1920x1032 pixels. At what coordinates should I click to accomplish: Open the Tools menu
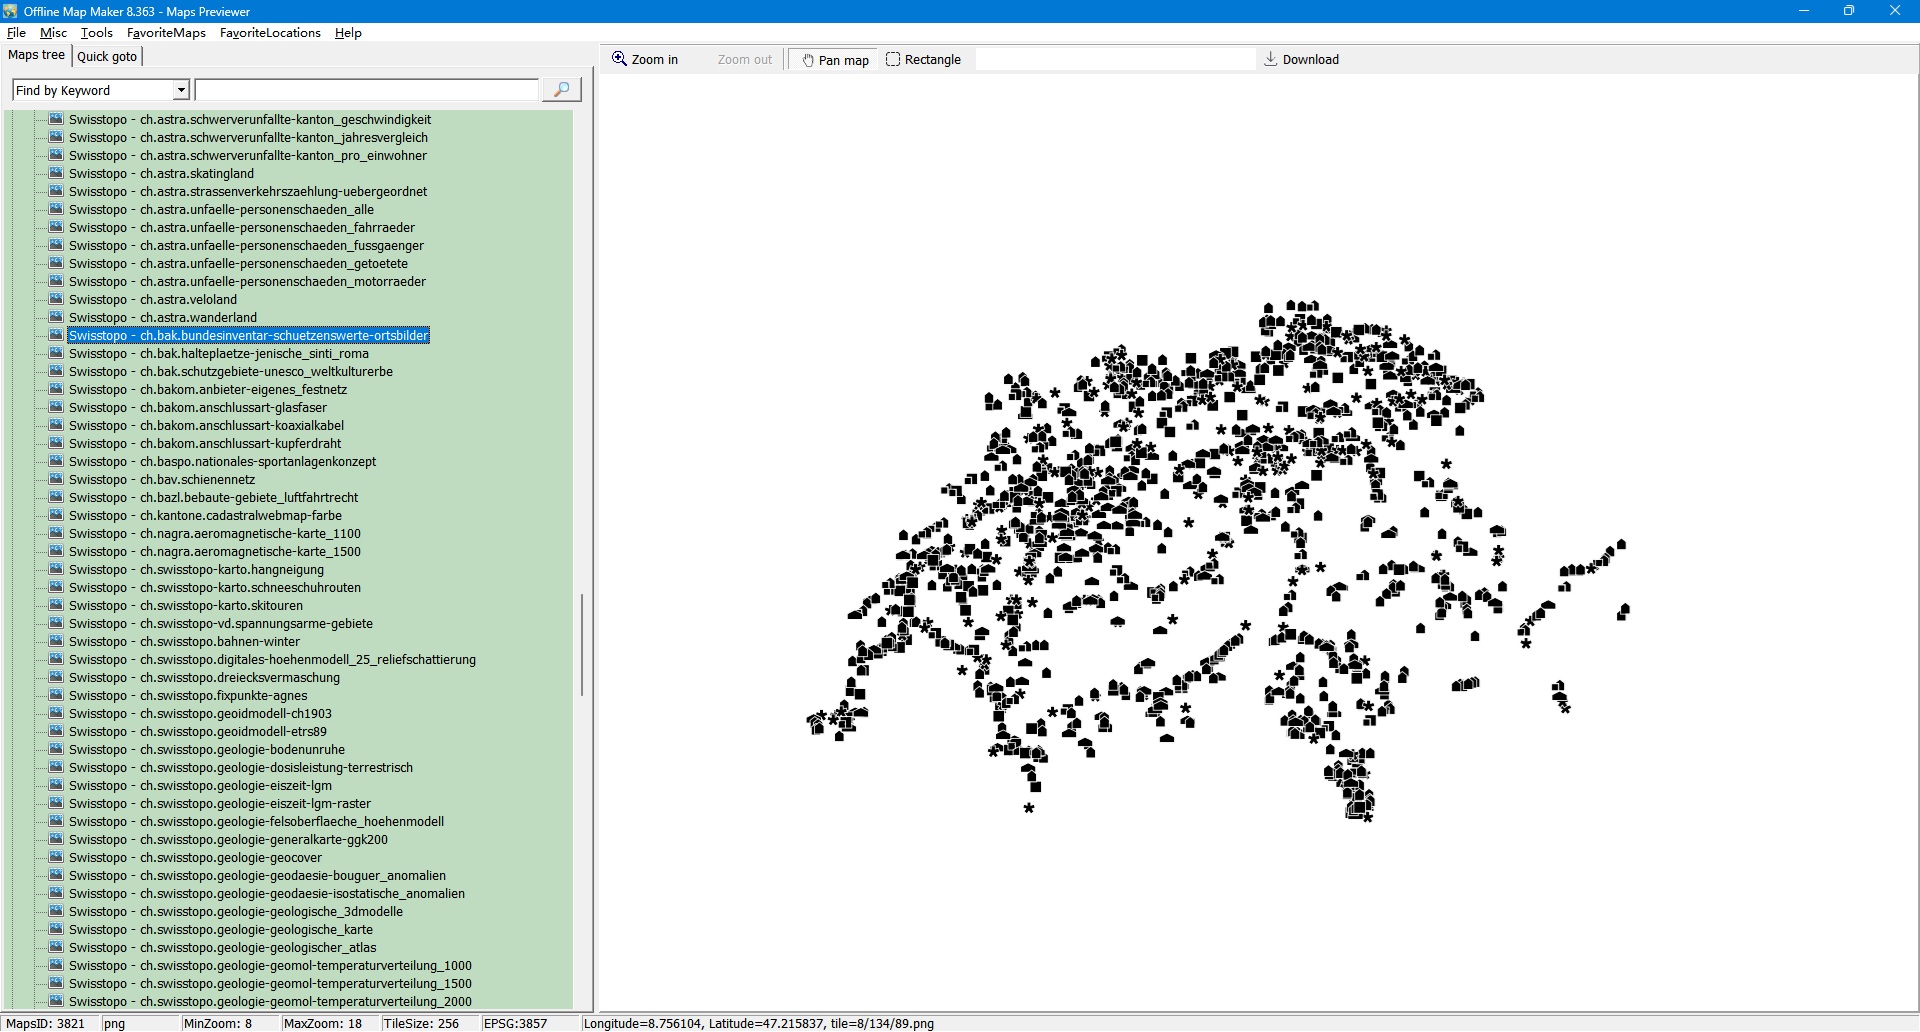tap(96, 33)
